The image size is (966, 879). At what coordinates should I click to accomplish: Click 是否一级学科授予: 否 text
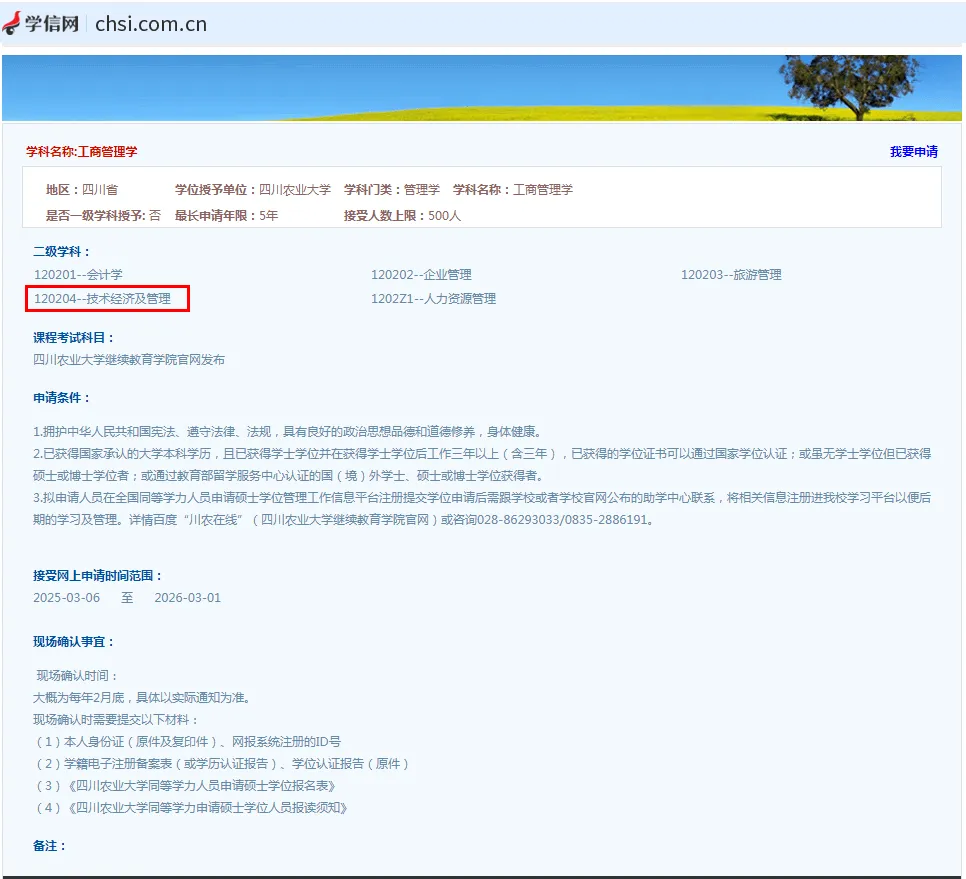tap(103, 216)
